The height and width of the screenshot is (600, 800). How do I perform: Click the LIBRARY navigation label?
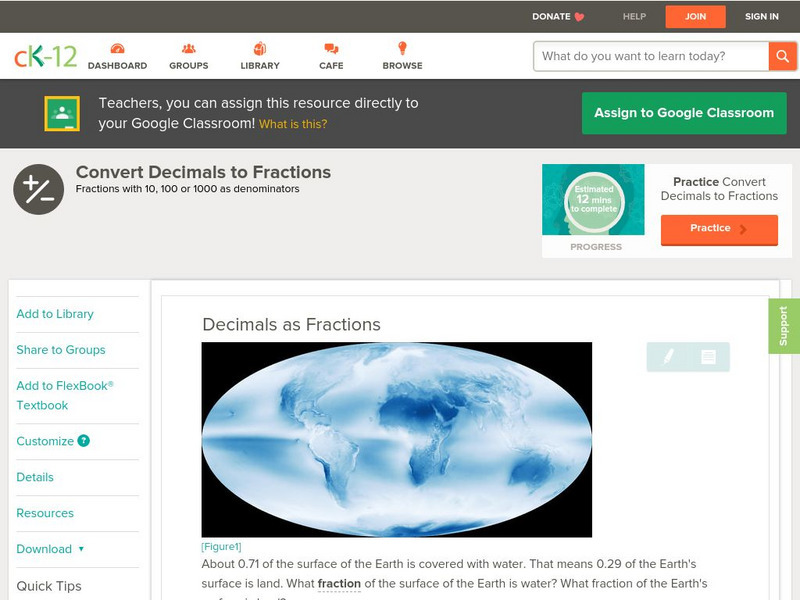260,66
